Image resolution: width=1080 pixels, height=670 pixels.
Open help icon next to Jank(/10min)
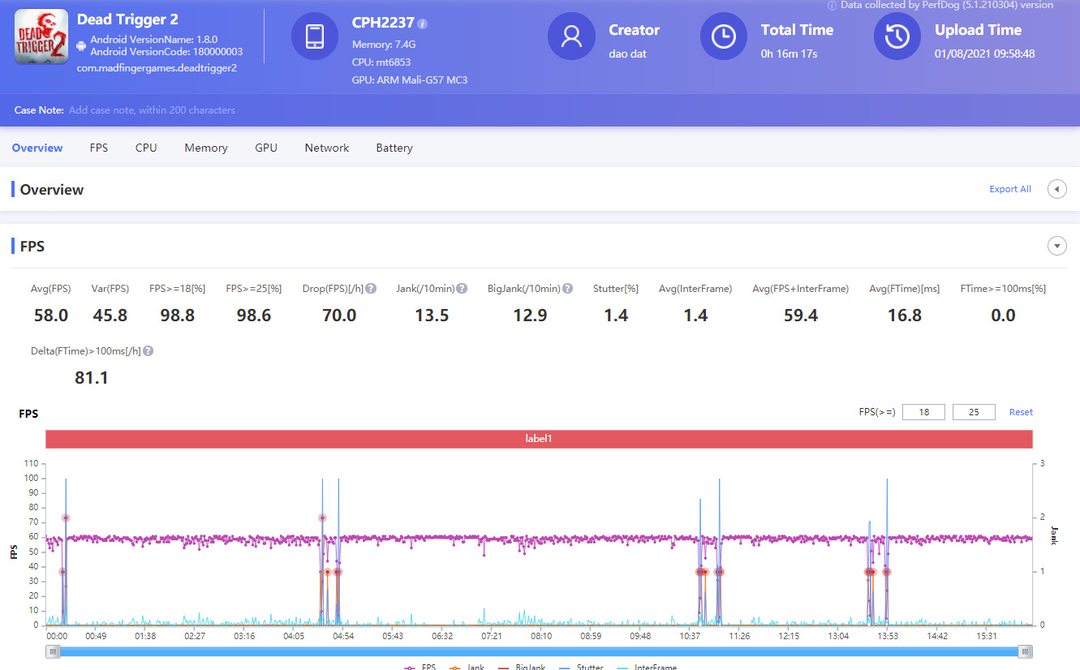[462, 289]
